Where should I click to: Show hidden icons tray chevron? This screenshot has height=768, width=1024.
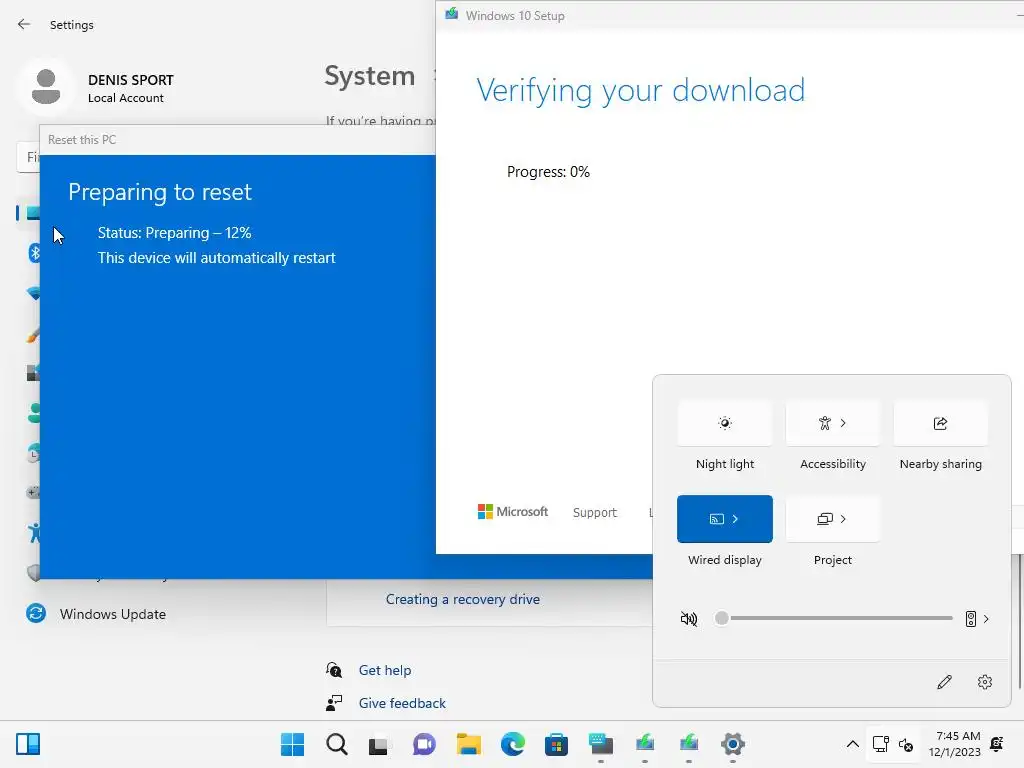click(852, 744)
